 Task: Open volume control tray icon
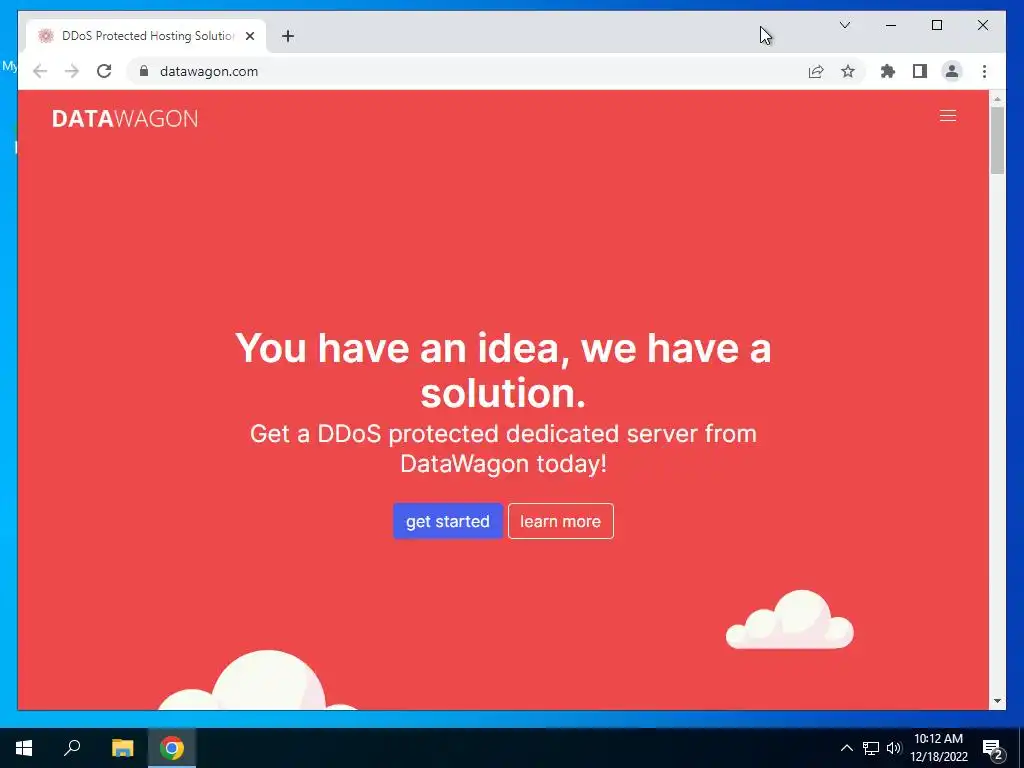pos(894,748)
